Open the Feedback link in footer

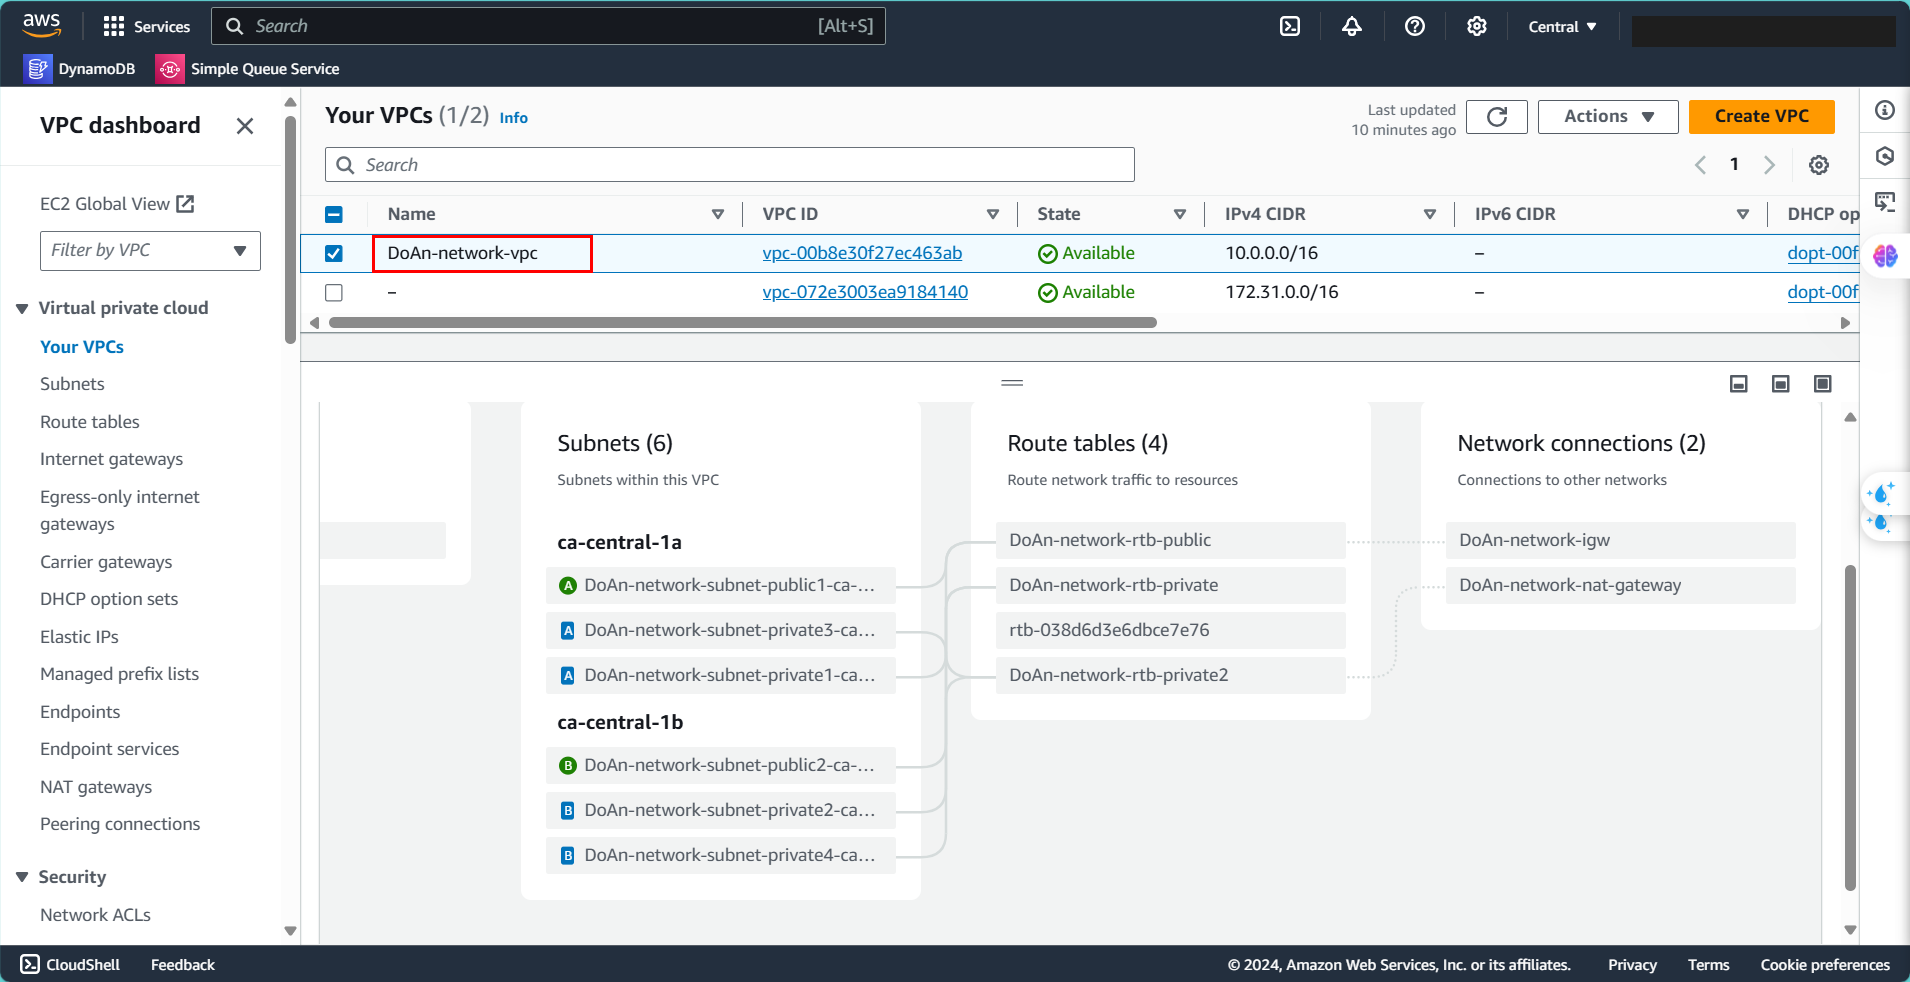click(x=182, y=965)
